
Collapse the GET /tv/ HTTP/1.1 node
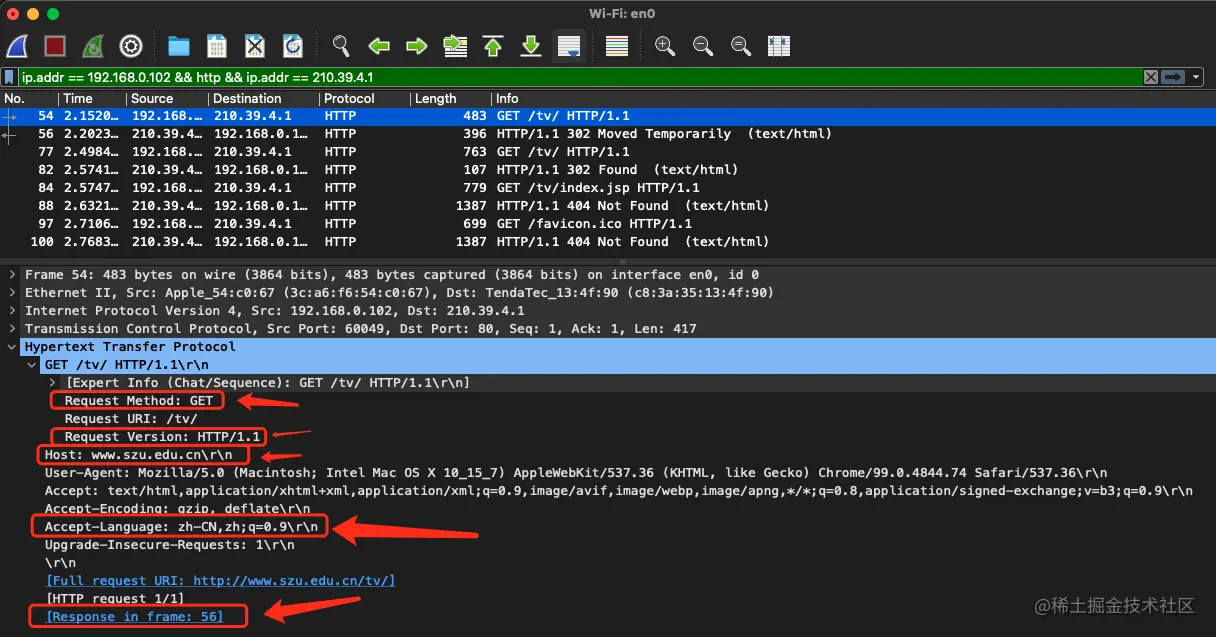click(x=32, y=365)
